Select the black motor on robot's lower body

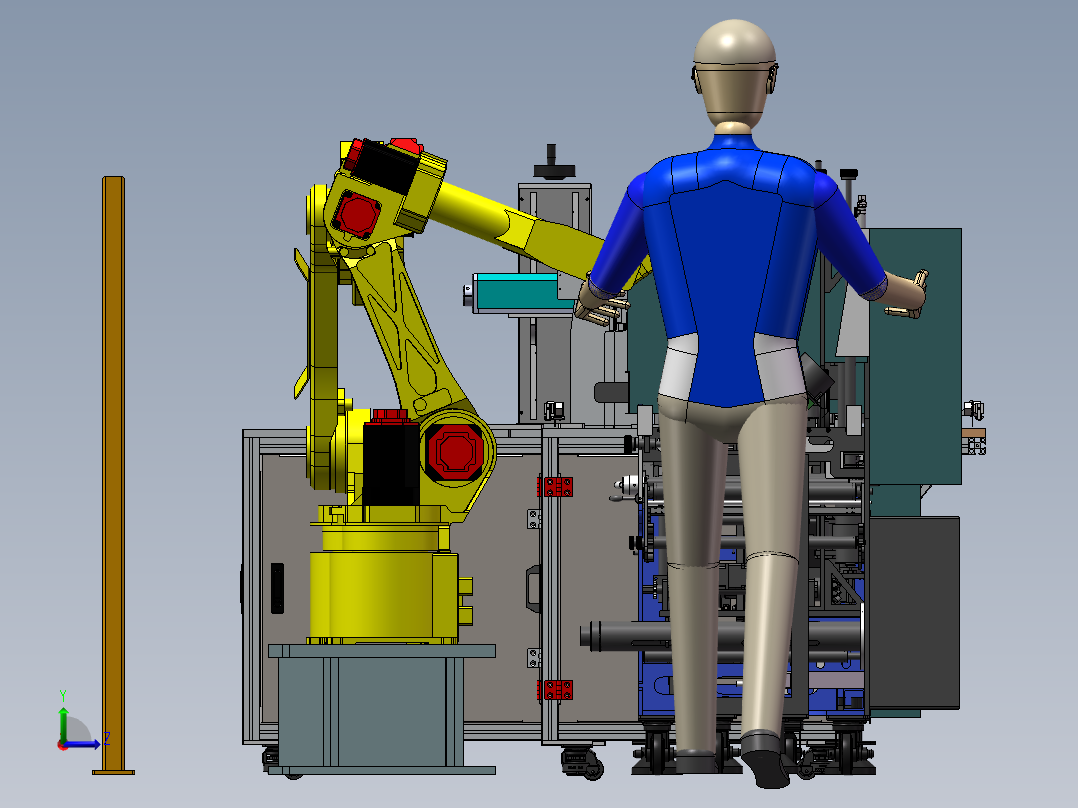390,462
